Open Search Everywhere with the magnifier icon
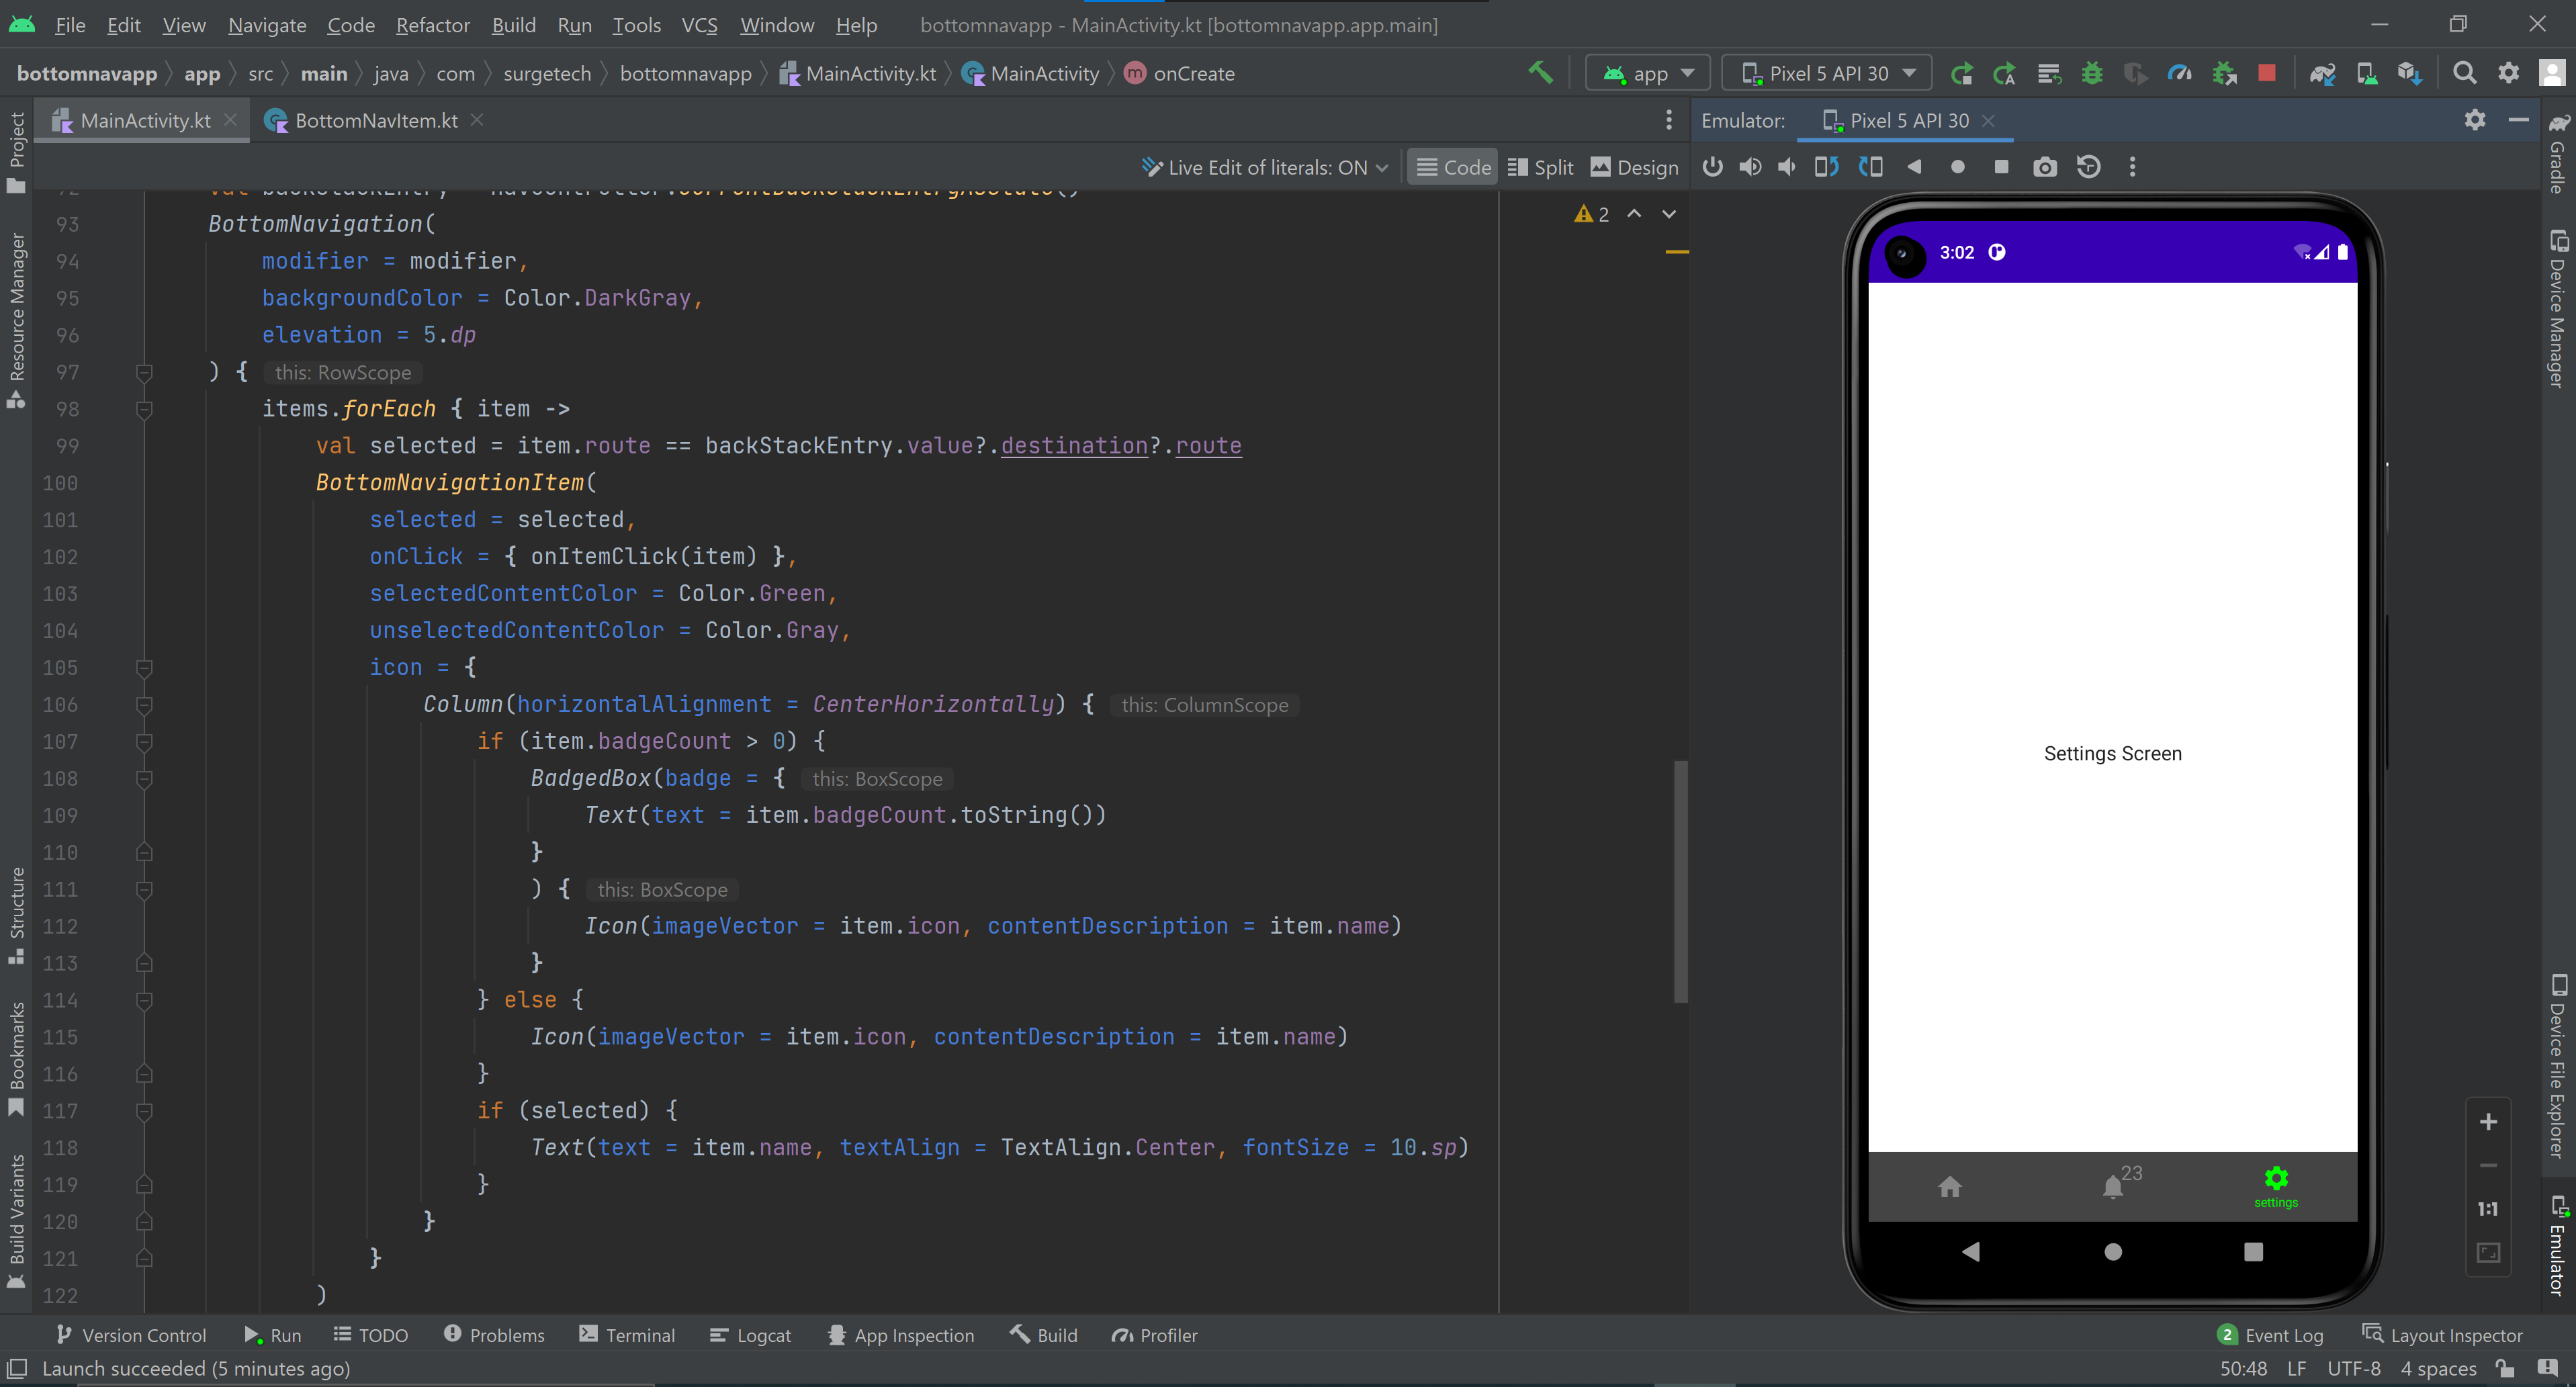 click(2465, 72)
